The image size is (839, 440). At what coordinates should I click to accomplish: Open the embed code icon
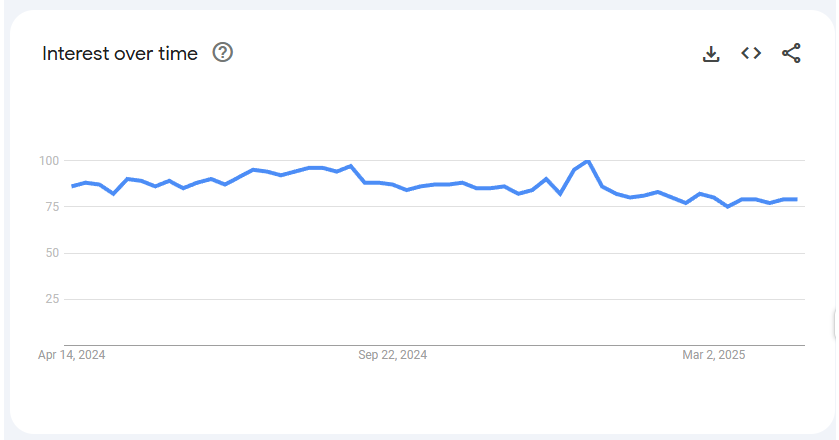pyautogui.click(x=751, y=53)
